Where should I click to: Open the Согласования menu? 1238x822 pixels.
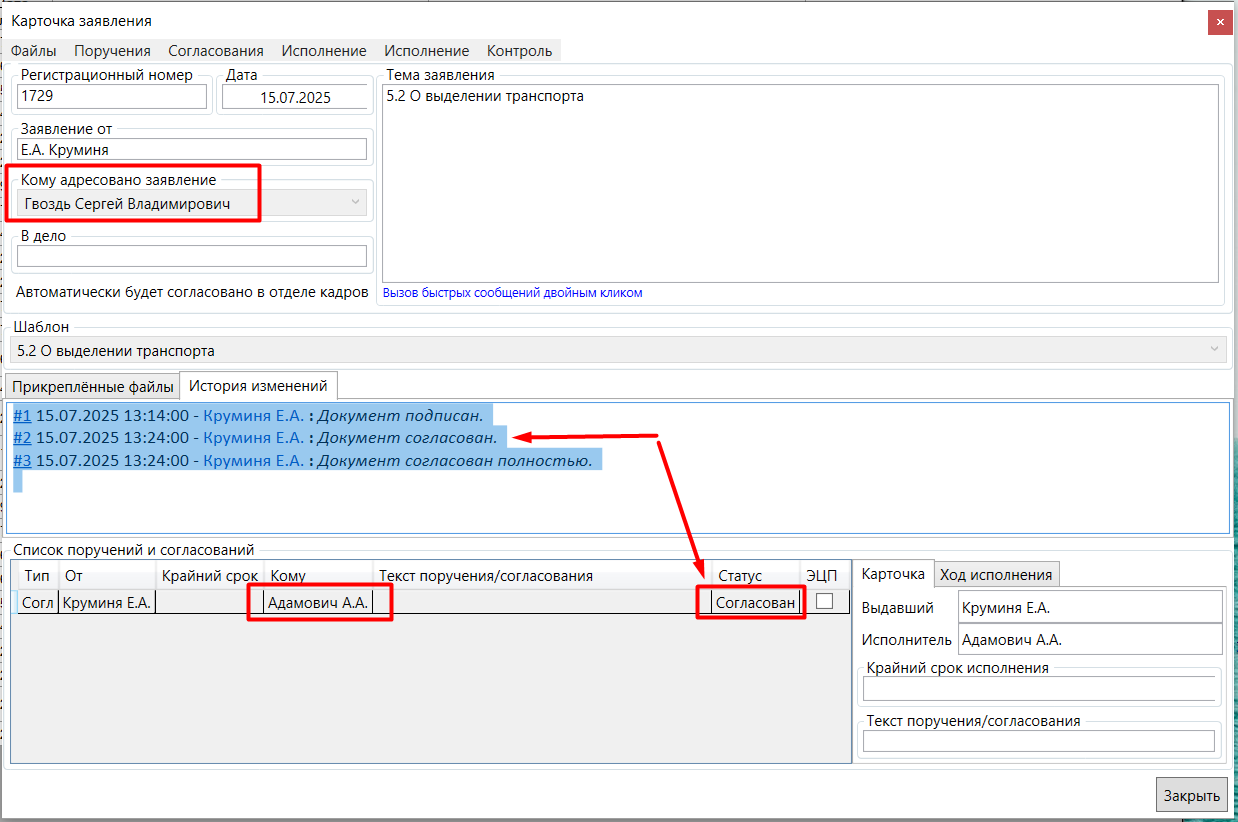click(x=215, y=51)
